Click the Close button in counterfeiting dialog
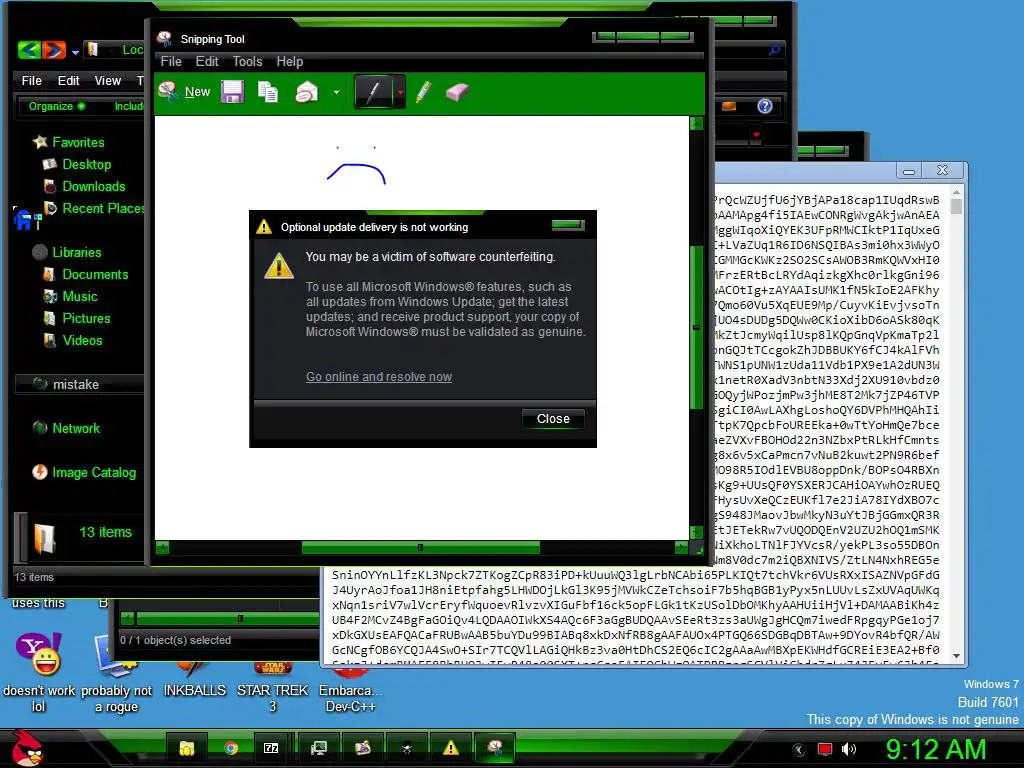The width and height of the screenshot is (1024, 768). [553, 419]
